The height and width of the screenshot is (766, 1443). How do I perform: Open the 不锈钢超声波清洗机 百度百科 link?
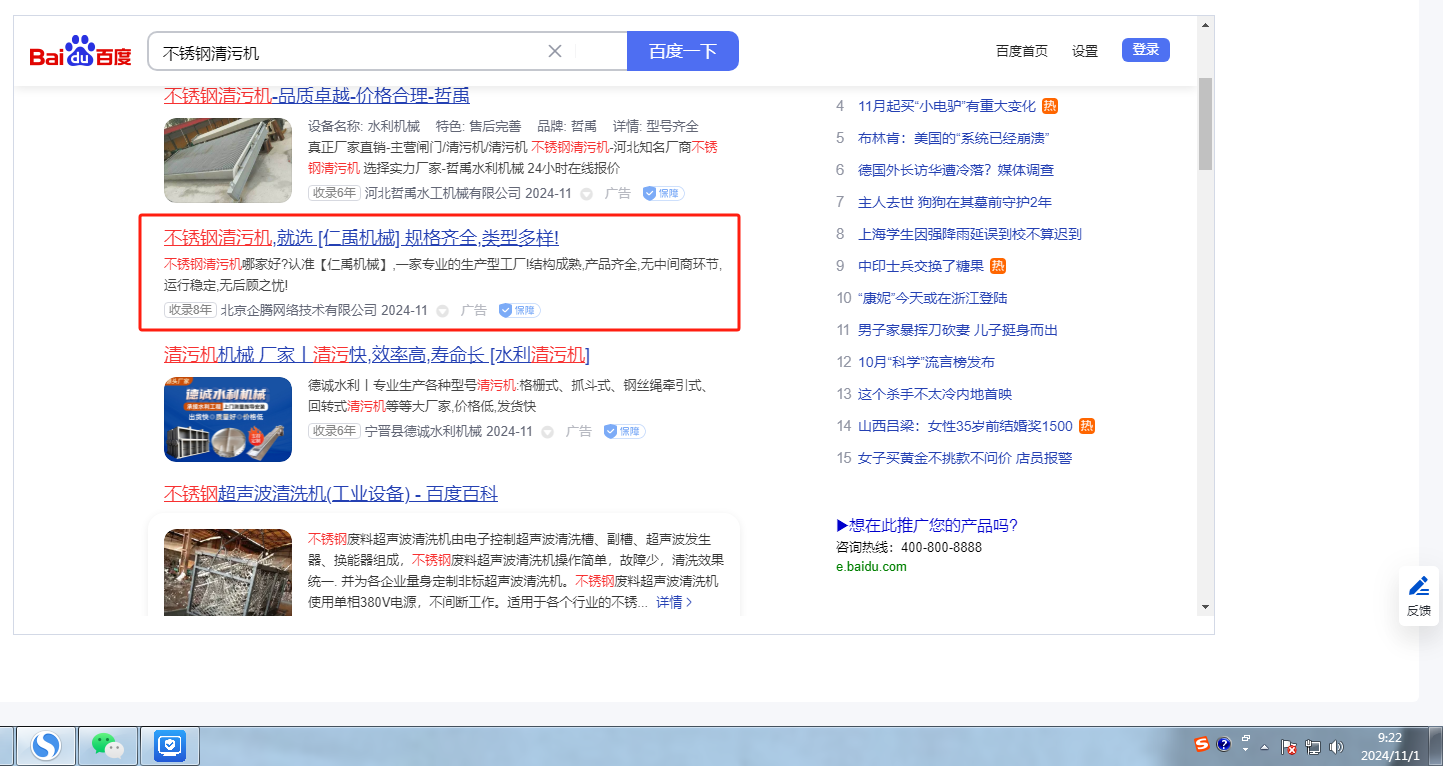tap(330, 494)
